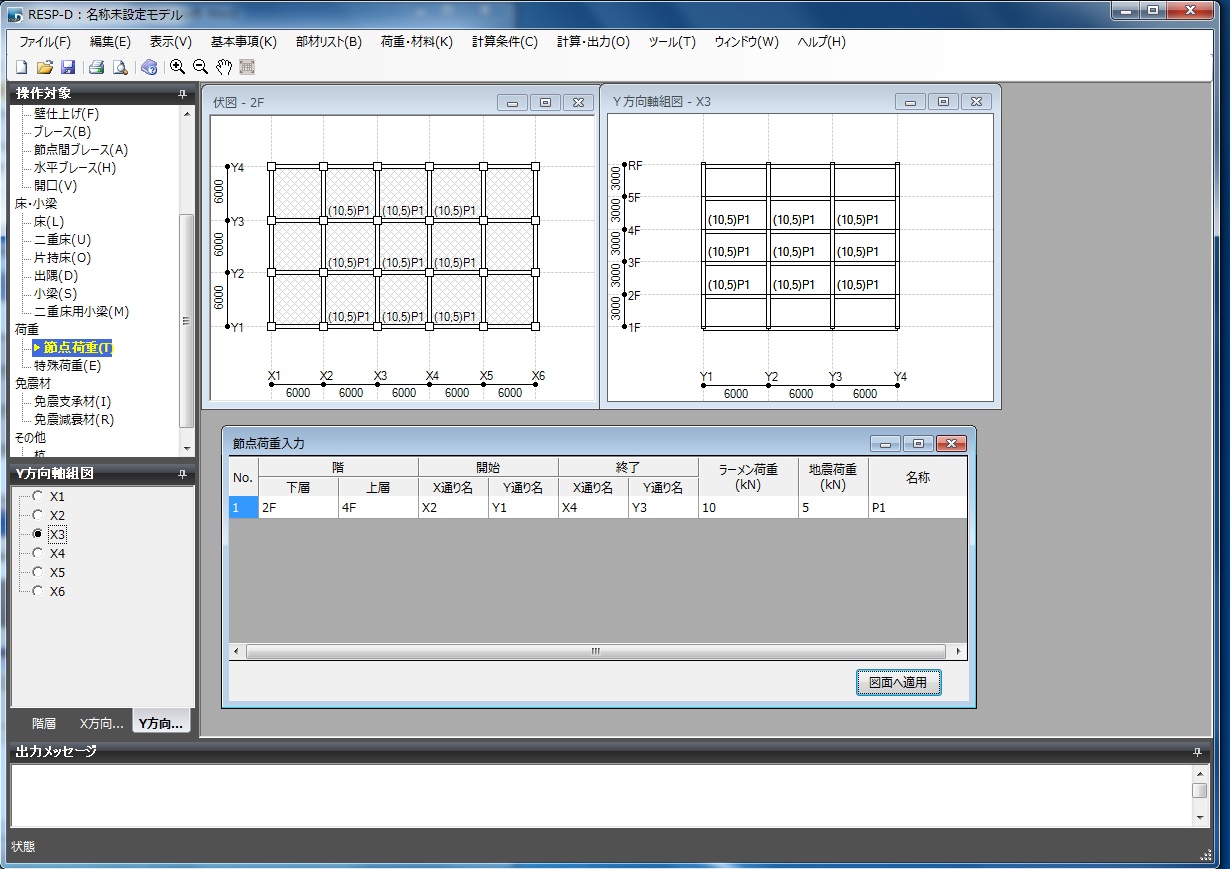Click the pin icon on 操作対象 panel
The height and width of the screenshot is (869, 1230).
coord(182,94)
